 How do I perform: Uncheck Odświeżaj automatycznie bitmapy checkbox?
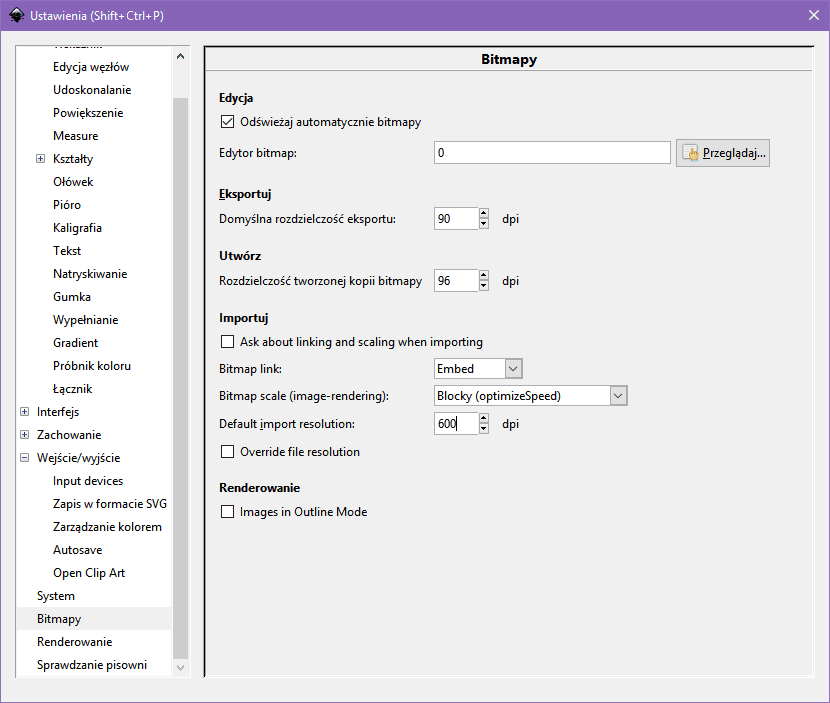point(227,122)
